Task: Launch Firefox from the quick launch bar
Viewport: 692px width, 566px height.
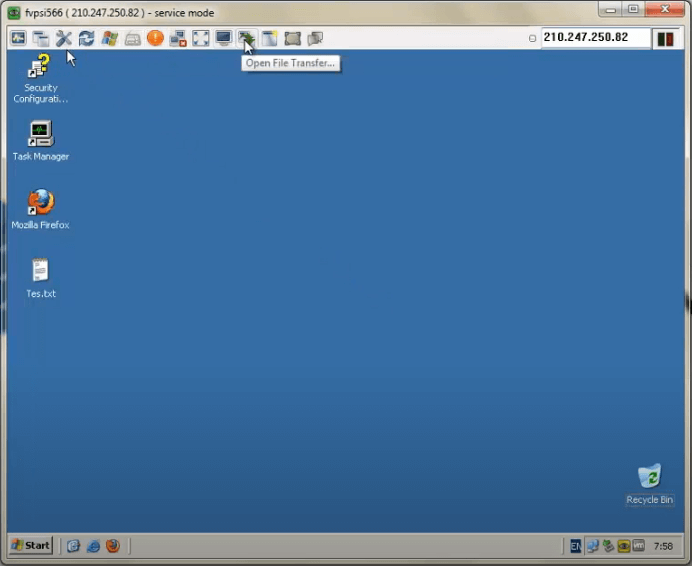Action: tap(113, 546)
